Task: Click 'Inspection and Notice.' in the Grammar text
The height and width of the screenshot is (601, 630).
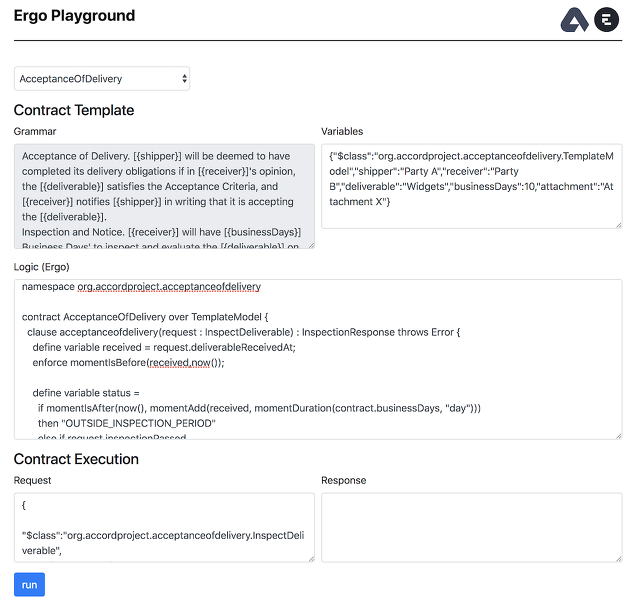Action: coord(73,232)
